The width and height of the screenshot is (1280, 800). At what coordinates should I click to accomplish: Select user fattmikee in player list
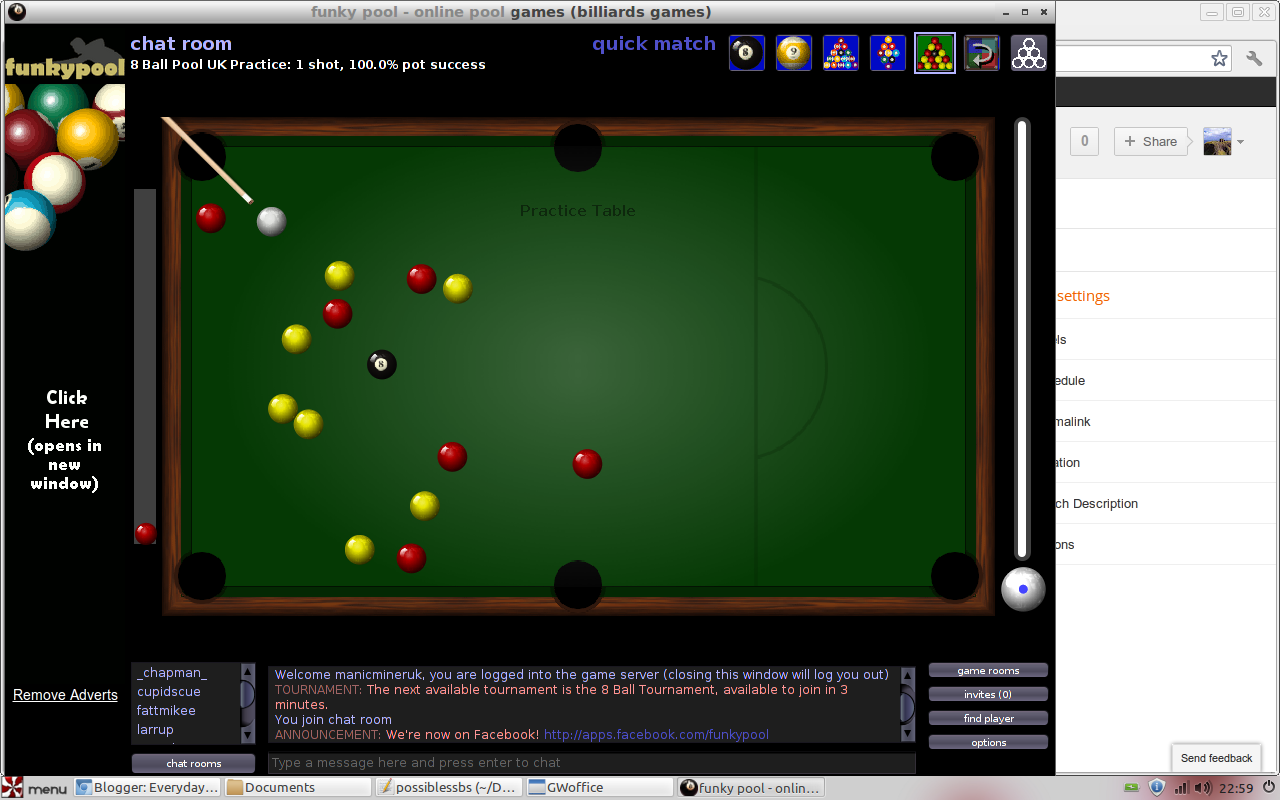[x=166, y=711]
